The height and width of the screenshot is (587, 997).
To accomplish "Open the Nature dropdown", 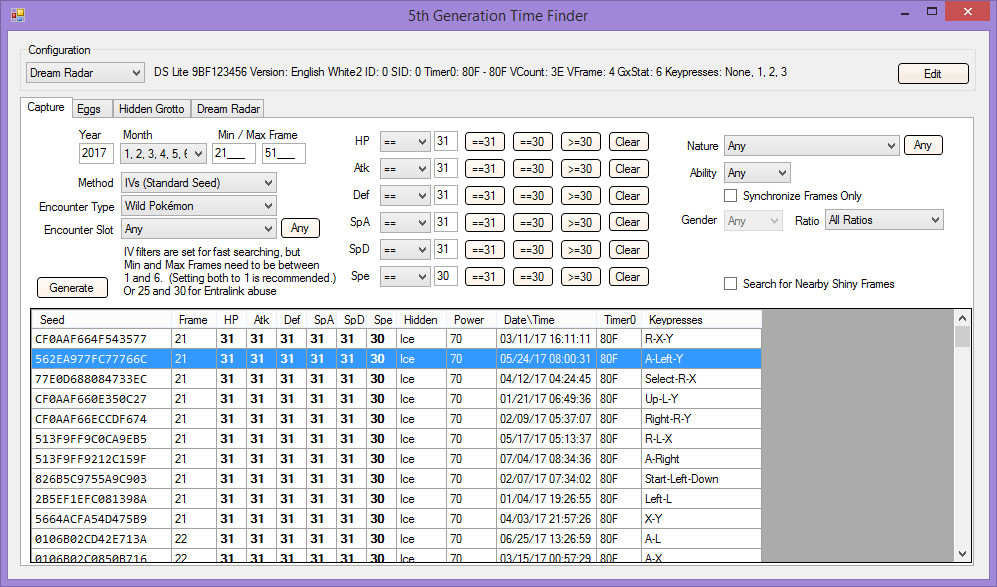I will click(812, 146).
